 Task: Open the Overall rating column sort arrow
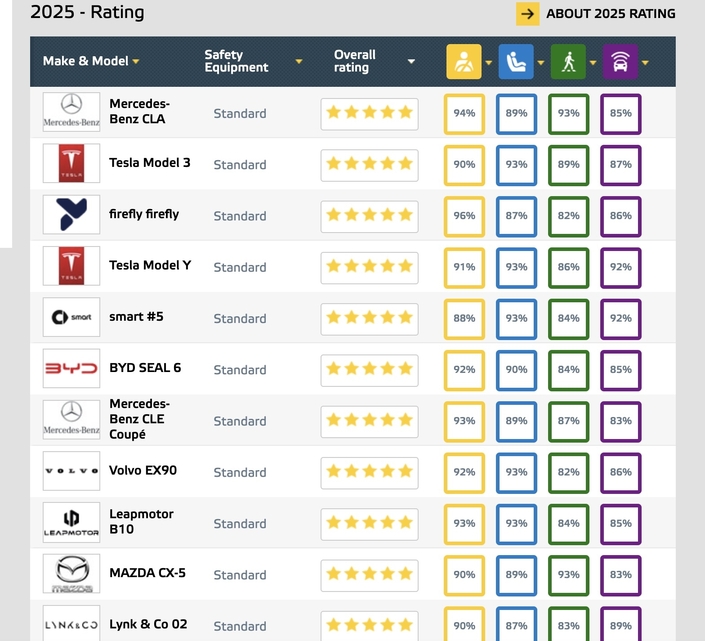coord(411,62)
